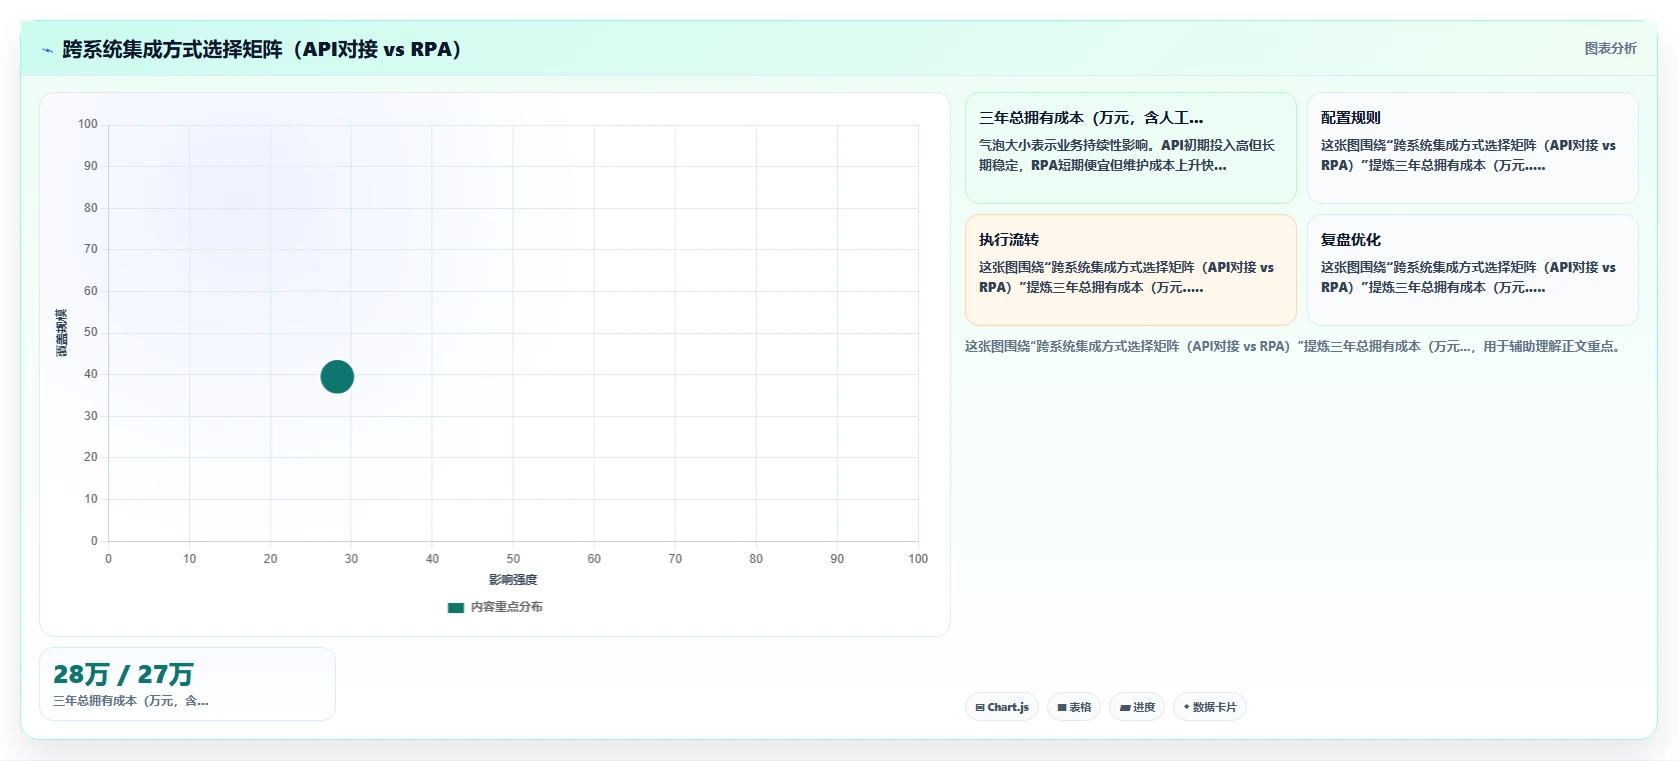Select the Chart.js chip
1678x761 pixels.
1002,707
